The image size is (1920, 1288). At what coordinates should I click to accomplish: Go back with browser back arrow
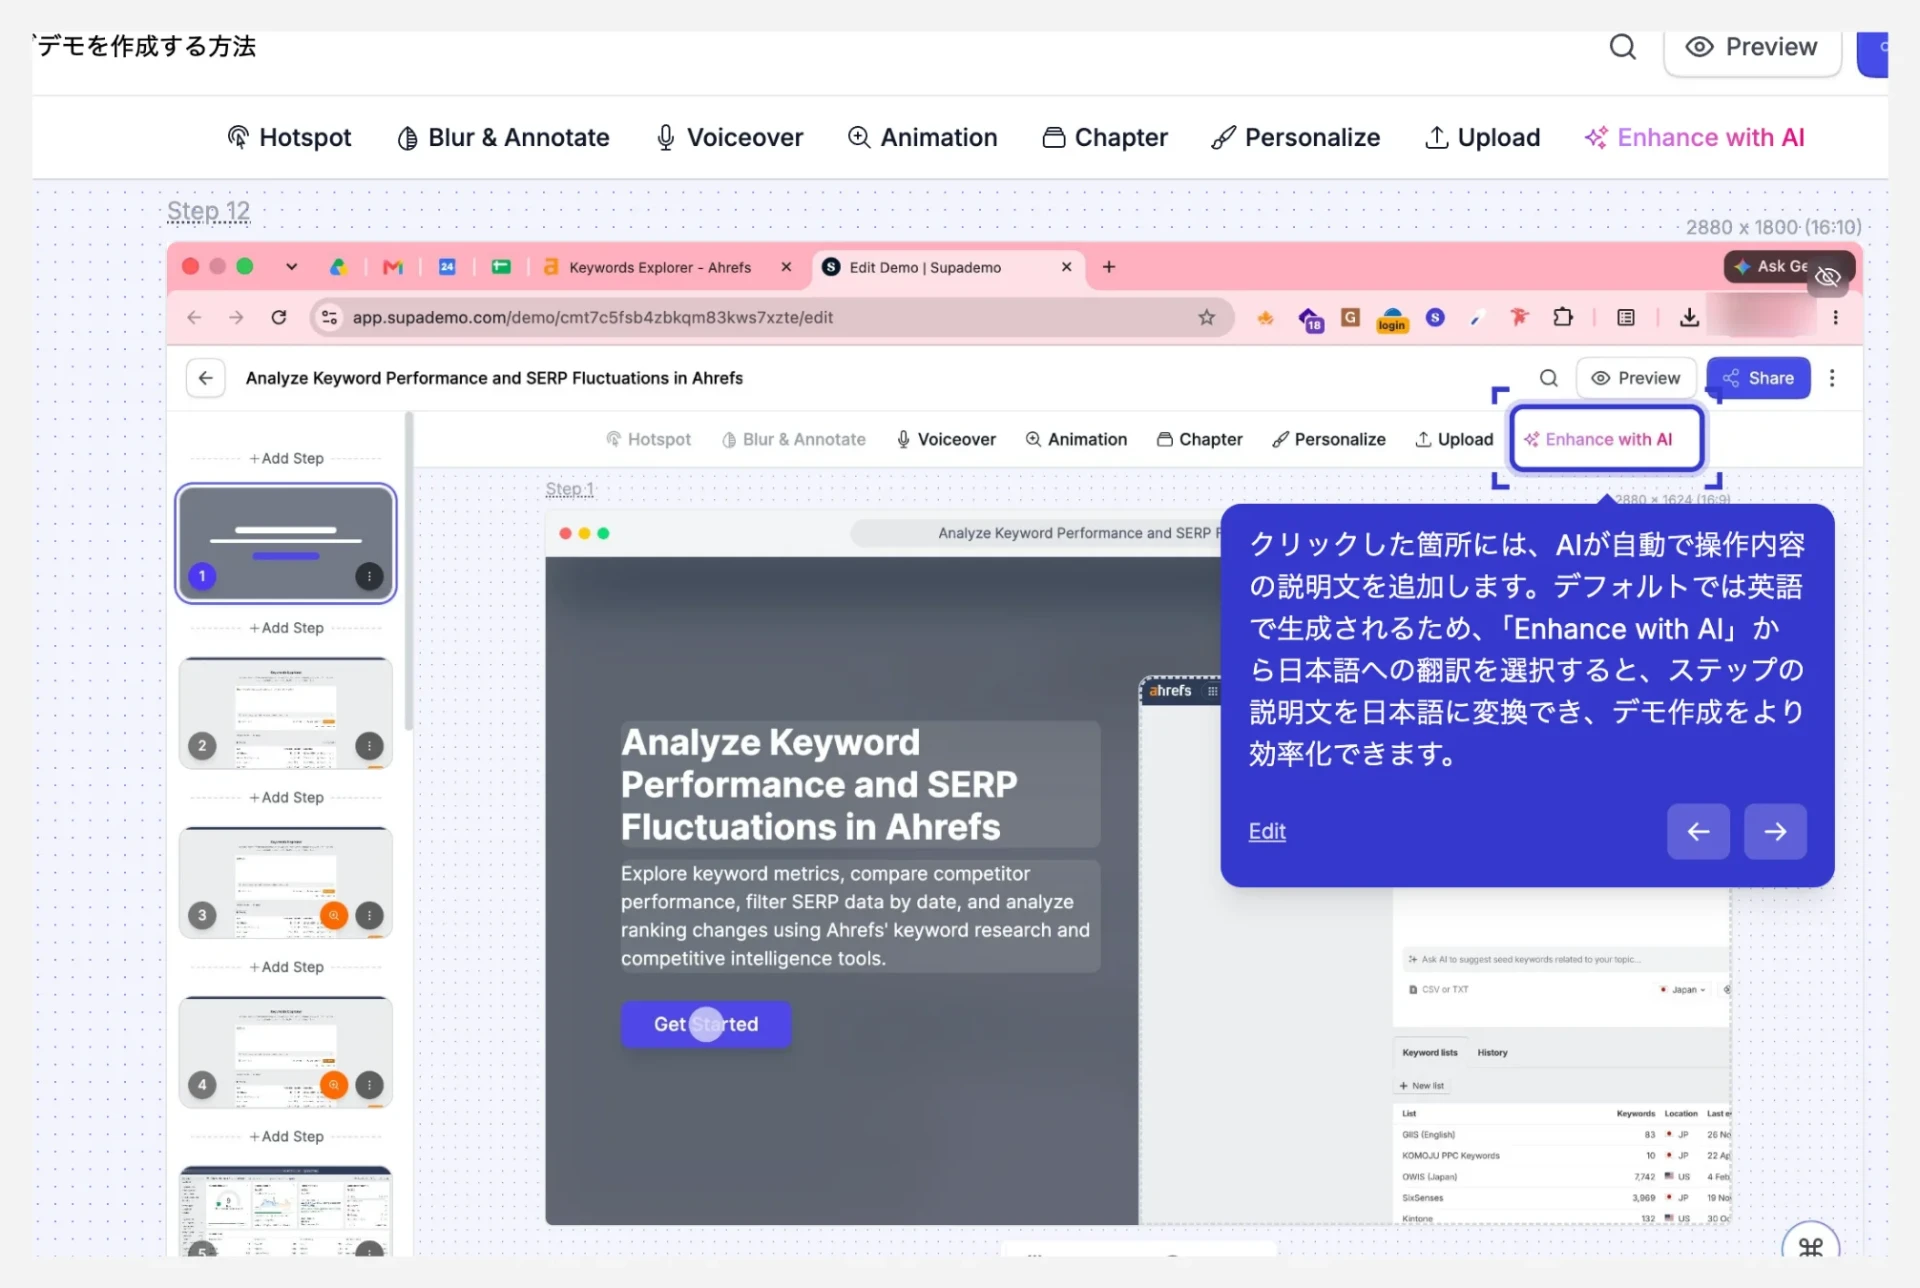pos(194,317)
